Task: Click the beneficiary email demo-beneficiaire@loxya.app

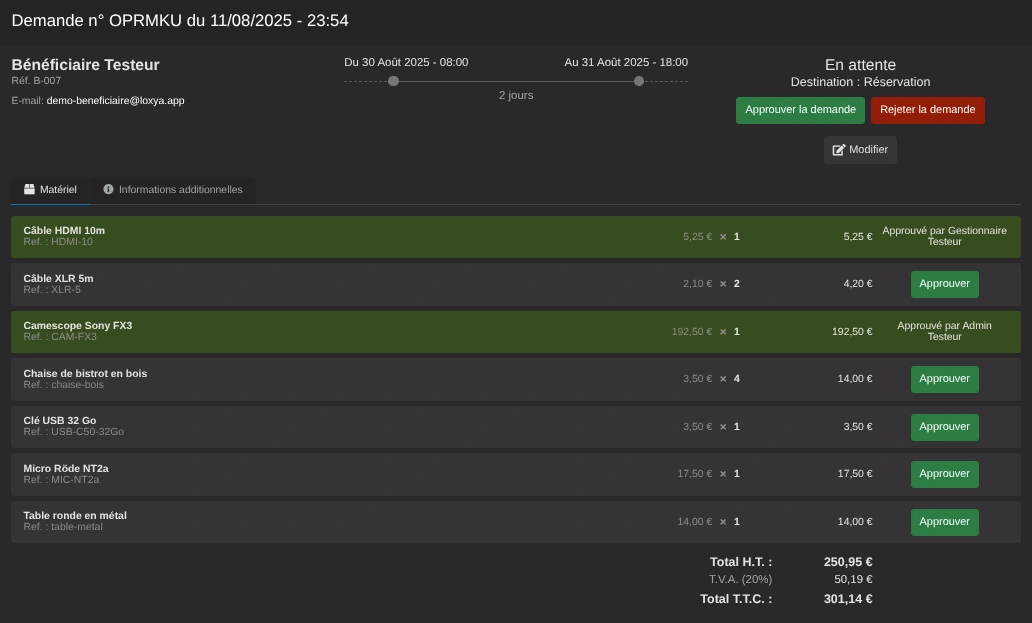Action: (115, 101)
